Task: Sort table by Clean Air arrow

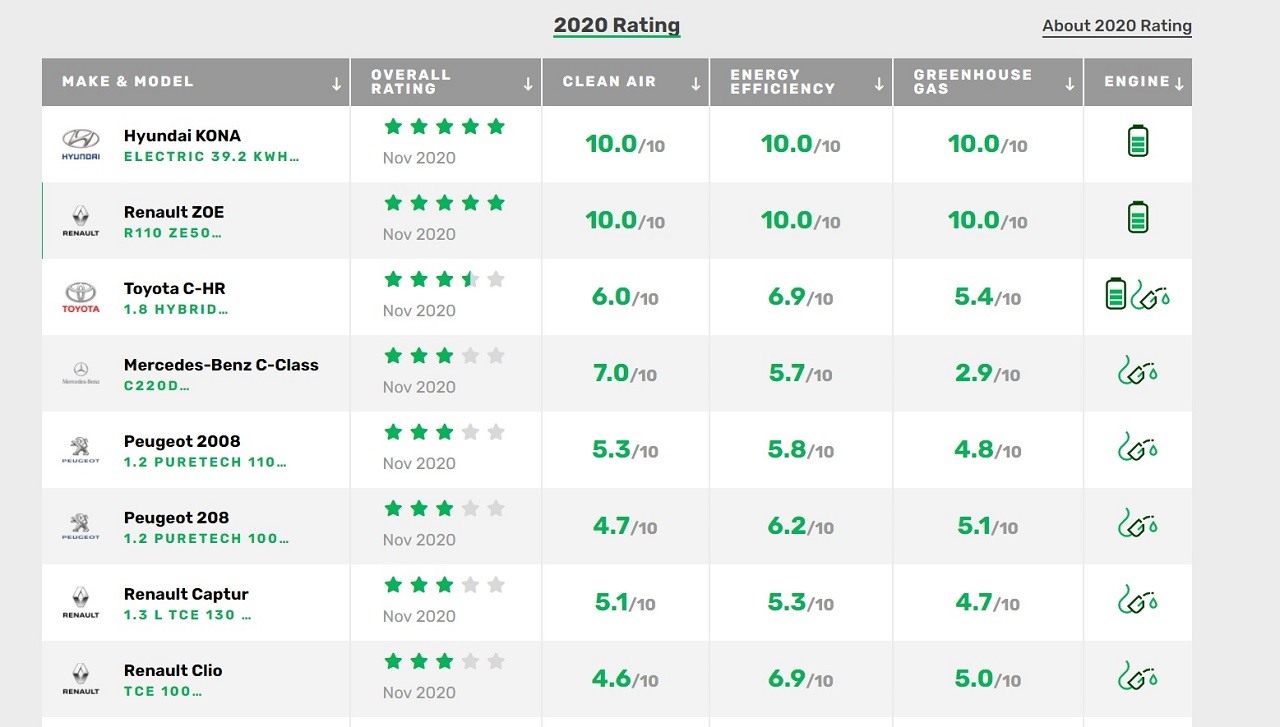Action: 696,85
